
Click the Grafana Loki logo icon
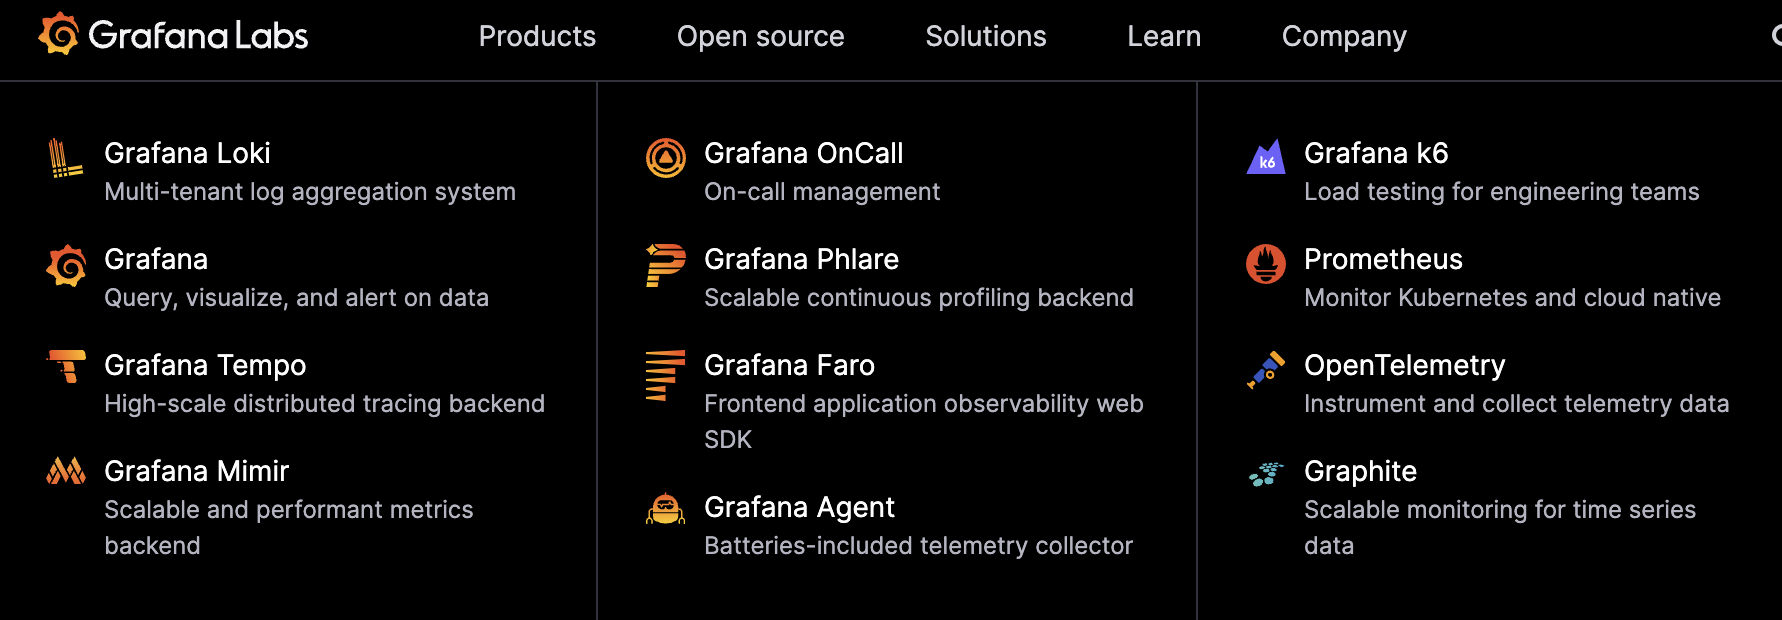coord(65,158)
